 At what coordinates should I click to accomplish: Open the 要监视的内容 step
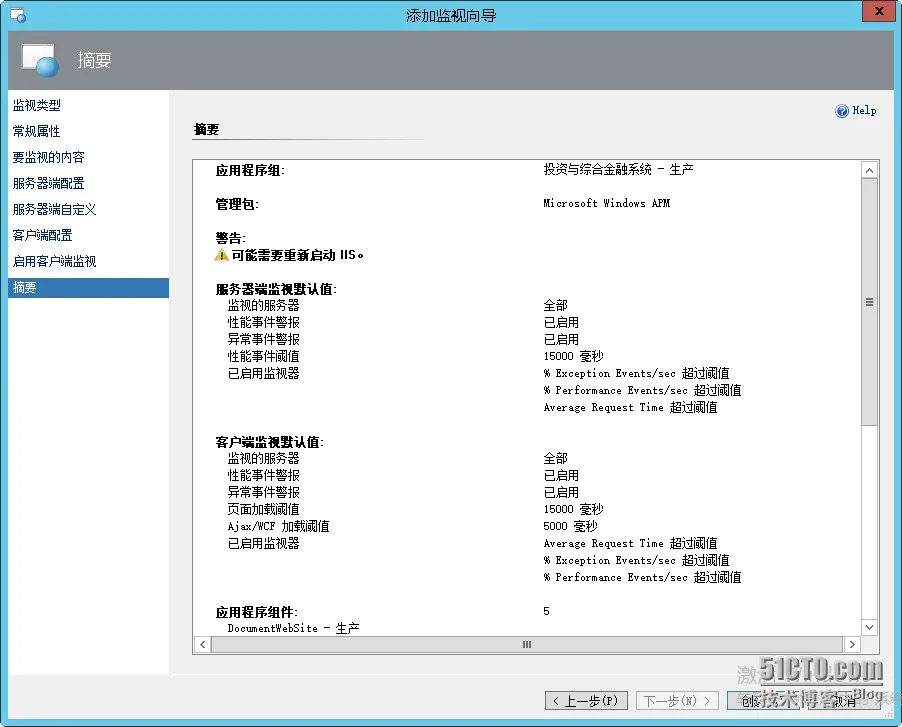click(x=49, y=157)
